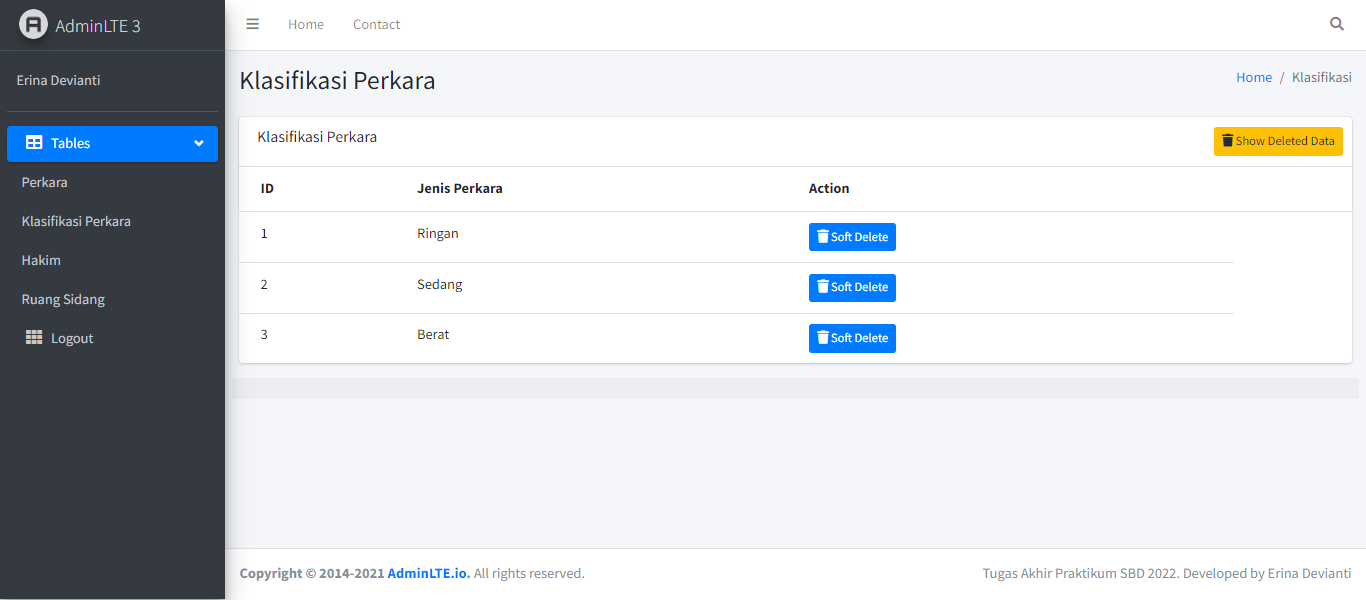Open the Ruang Sidang page
This screenshot has height=600, width=1366.
pyautogui.click(x=62, y=298)
